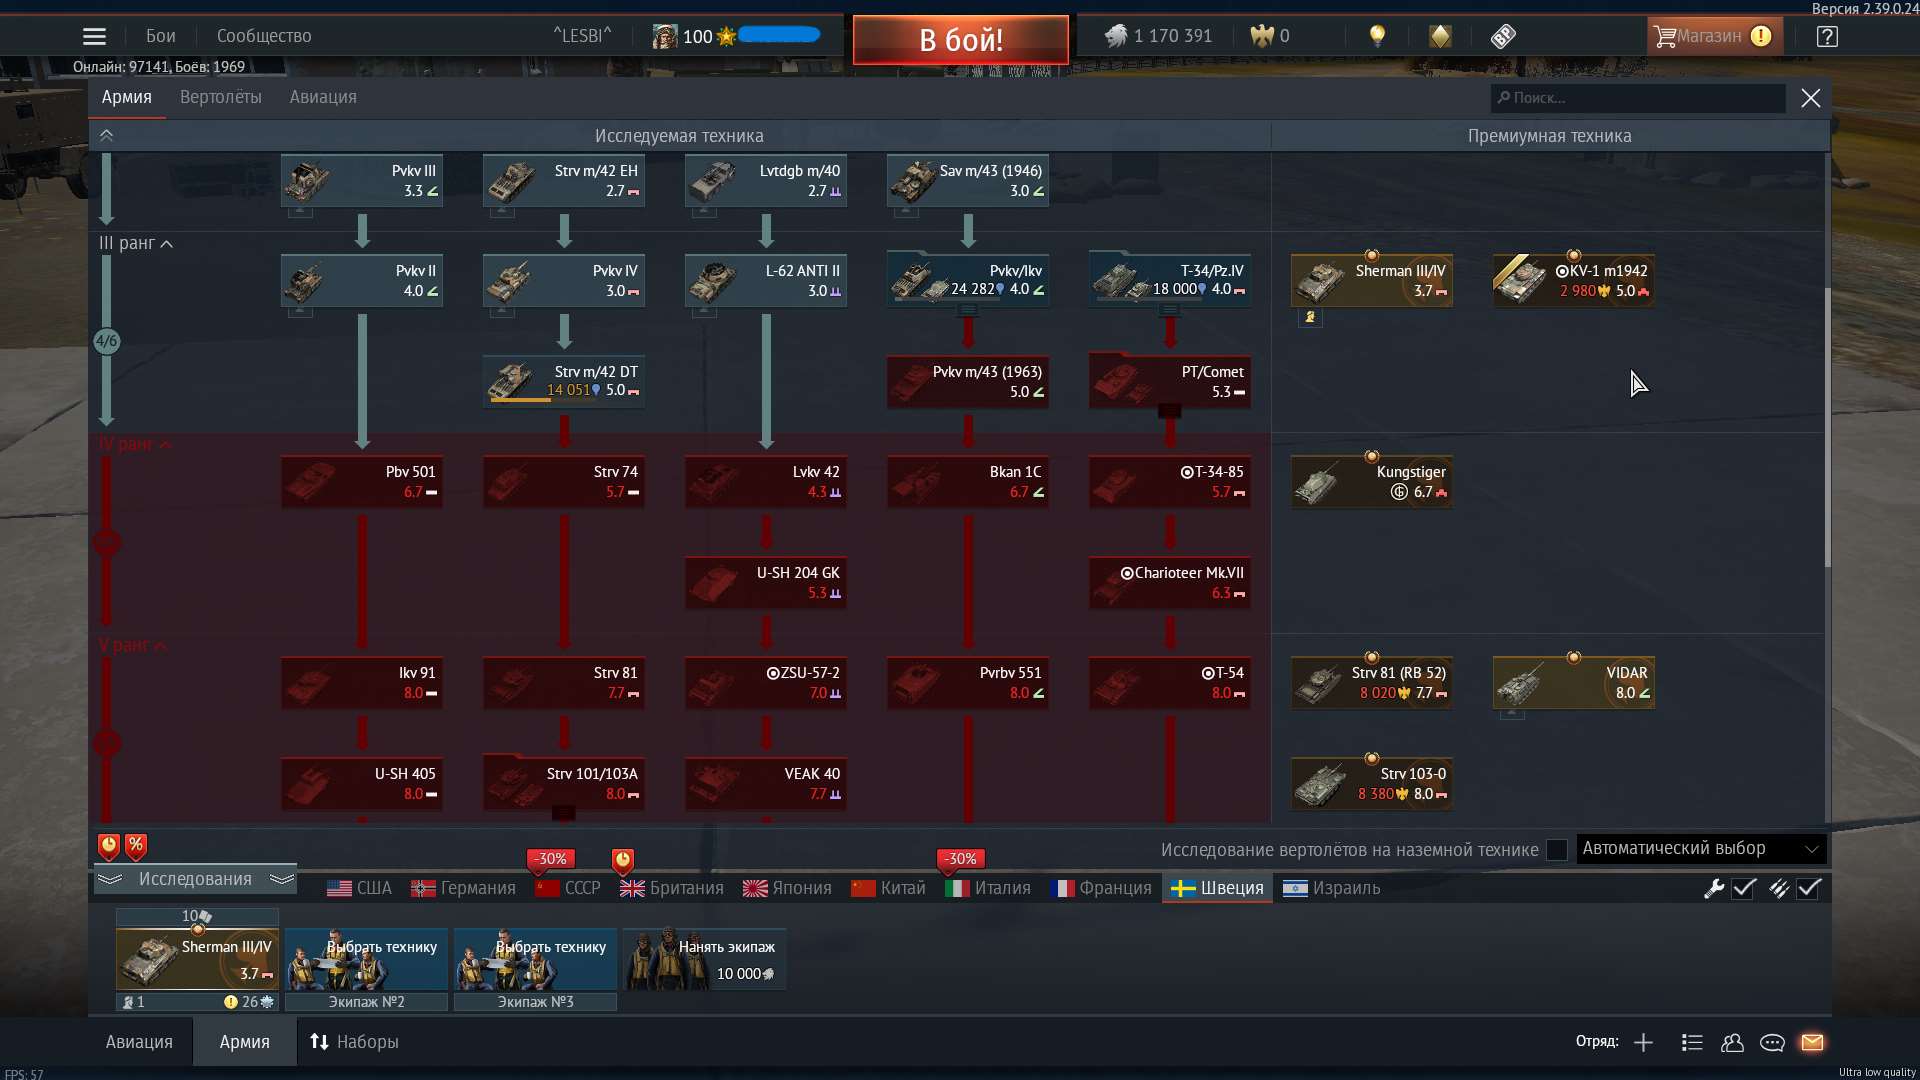Screen dimensions: 1920x1080
Task: Click the blue player experience progress bar
Action: (x=779, y=35)
